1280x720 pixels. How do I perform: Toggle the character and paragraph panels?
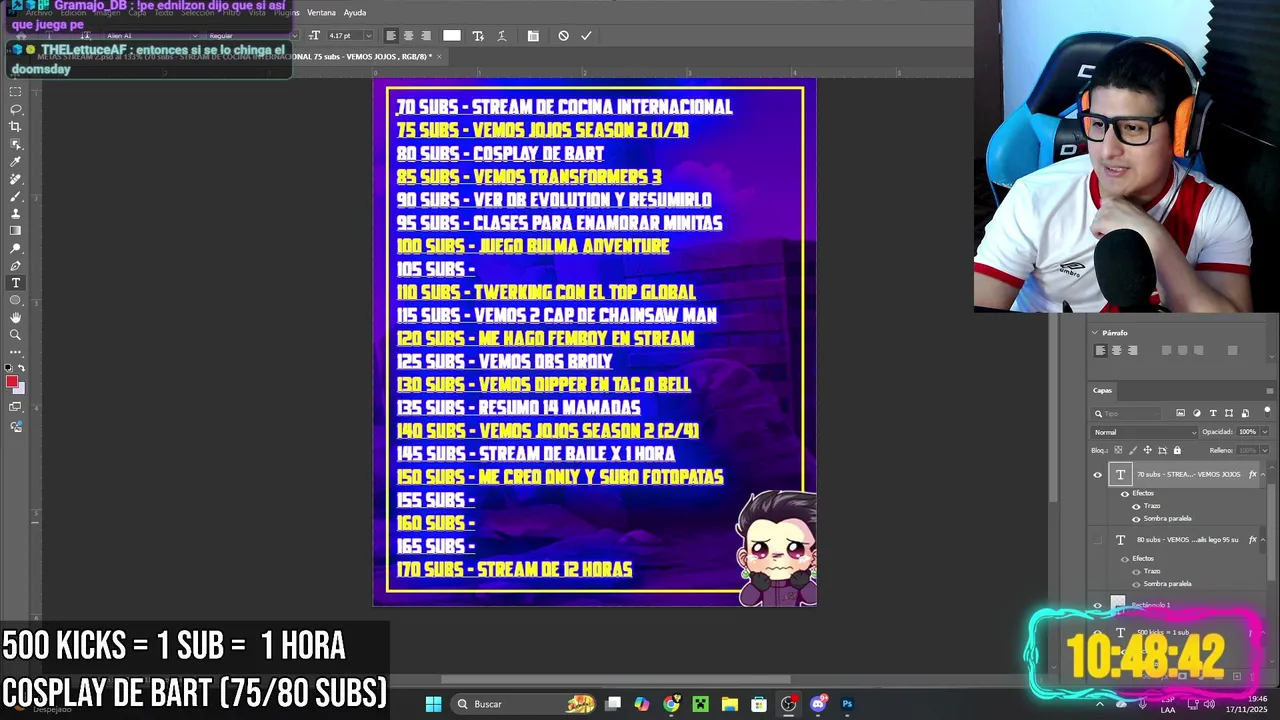coord(533,36)
